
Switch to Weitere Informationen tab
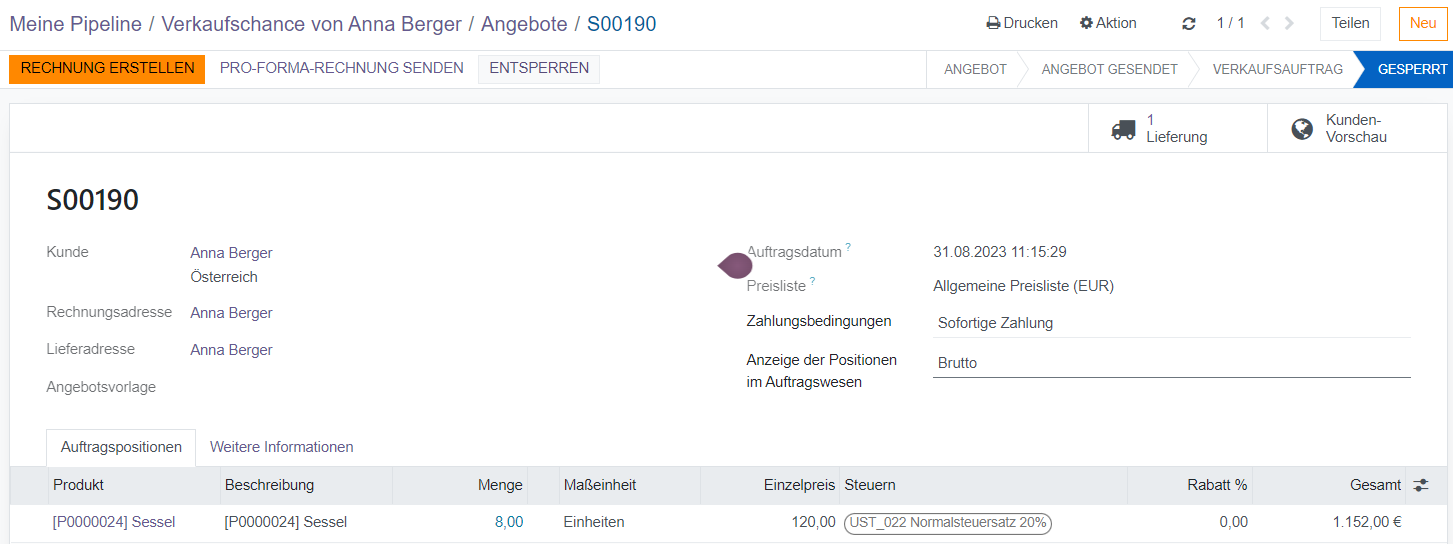click(x=281, y=447)
